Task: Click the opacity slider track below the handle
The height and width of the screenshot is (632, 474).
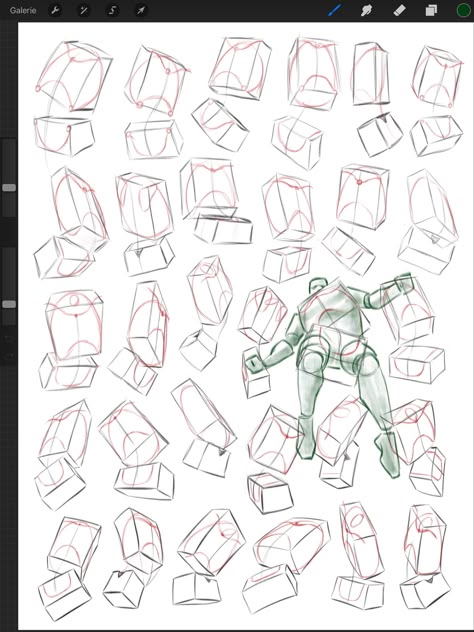Action: tap(9, 316)
